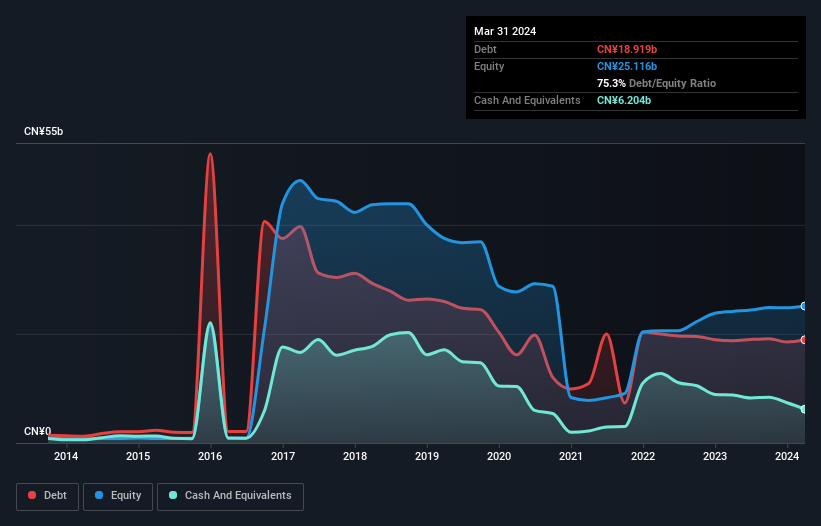Click the CN¥6.204b cash value
This screenshot has height=526, width=821.
(x=624, y=100)
